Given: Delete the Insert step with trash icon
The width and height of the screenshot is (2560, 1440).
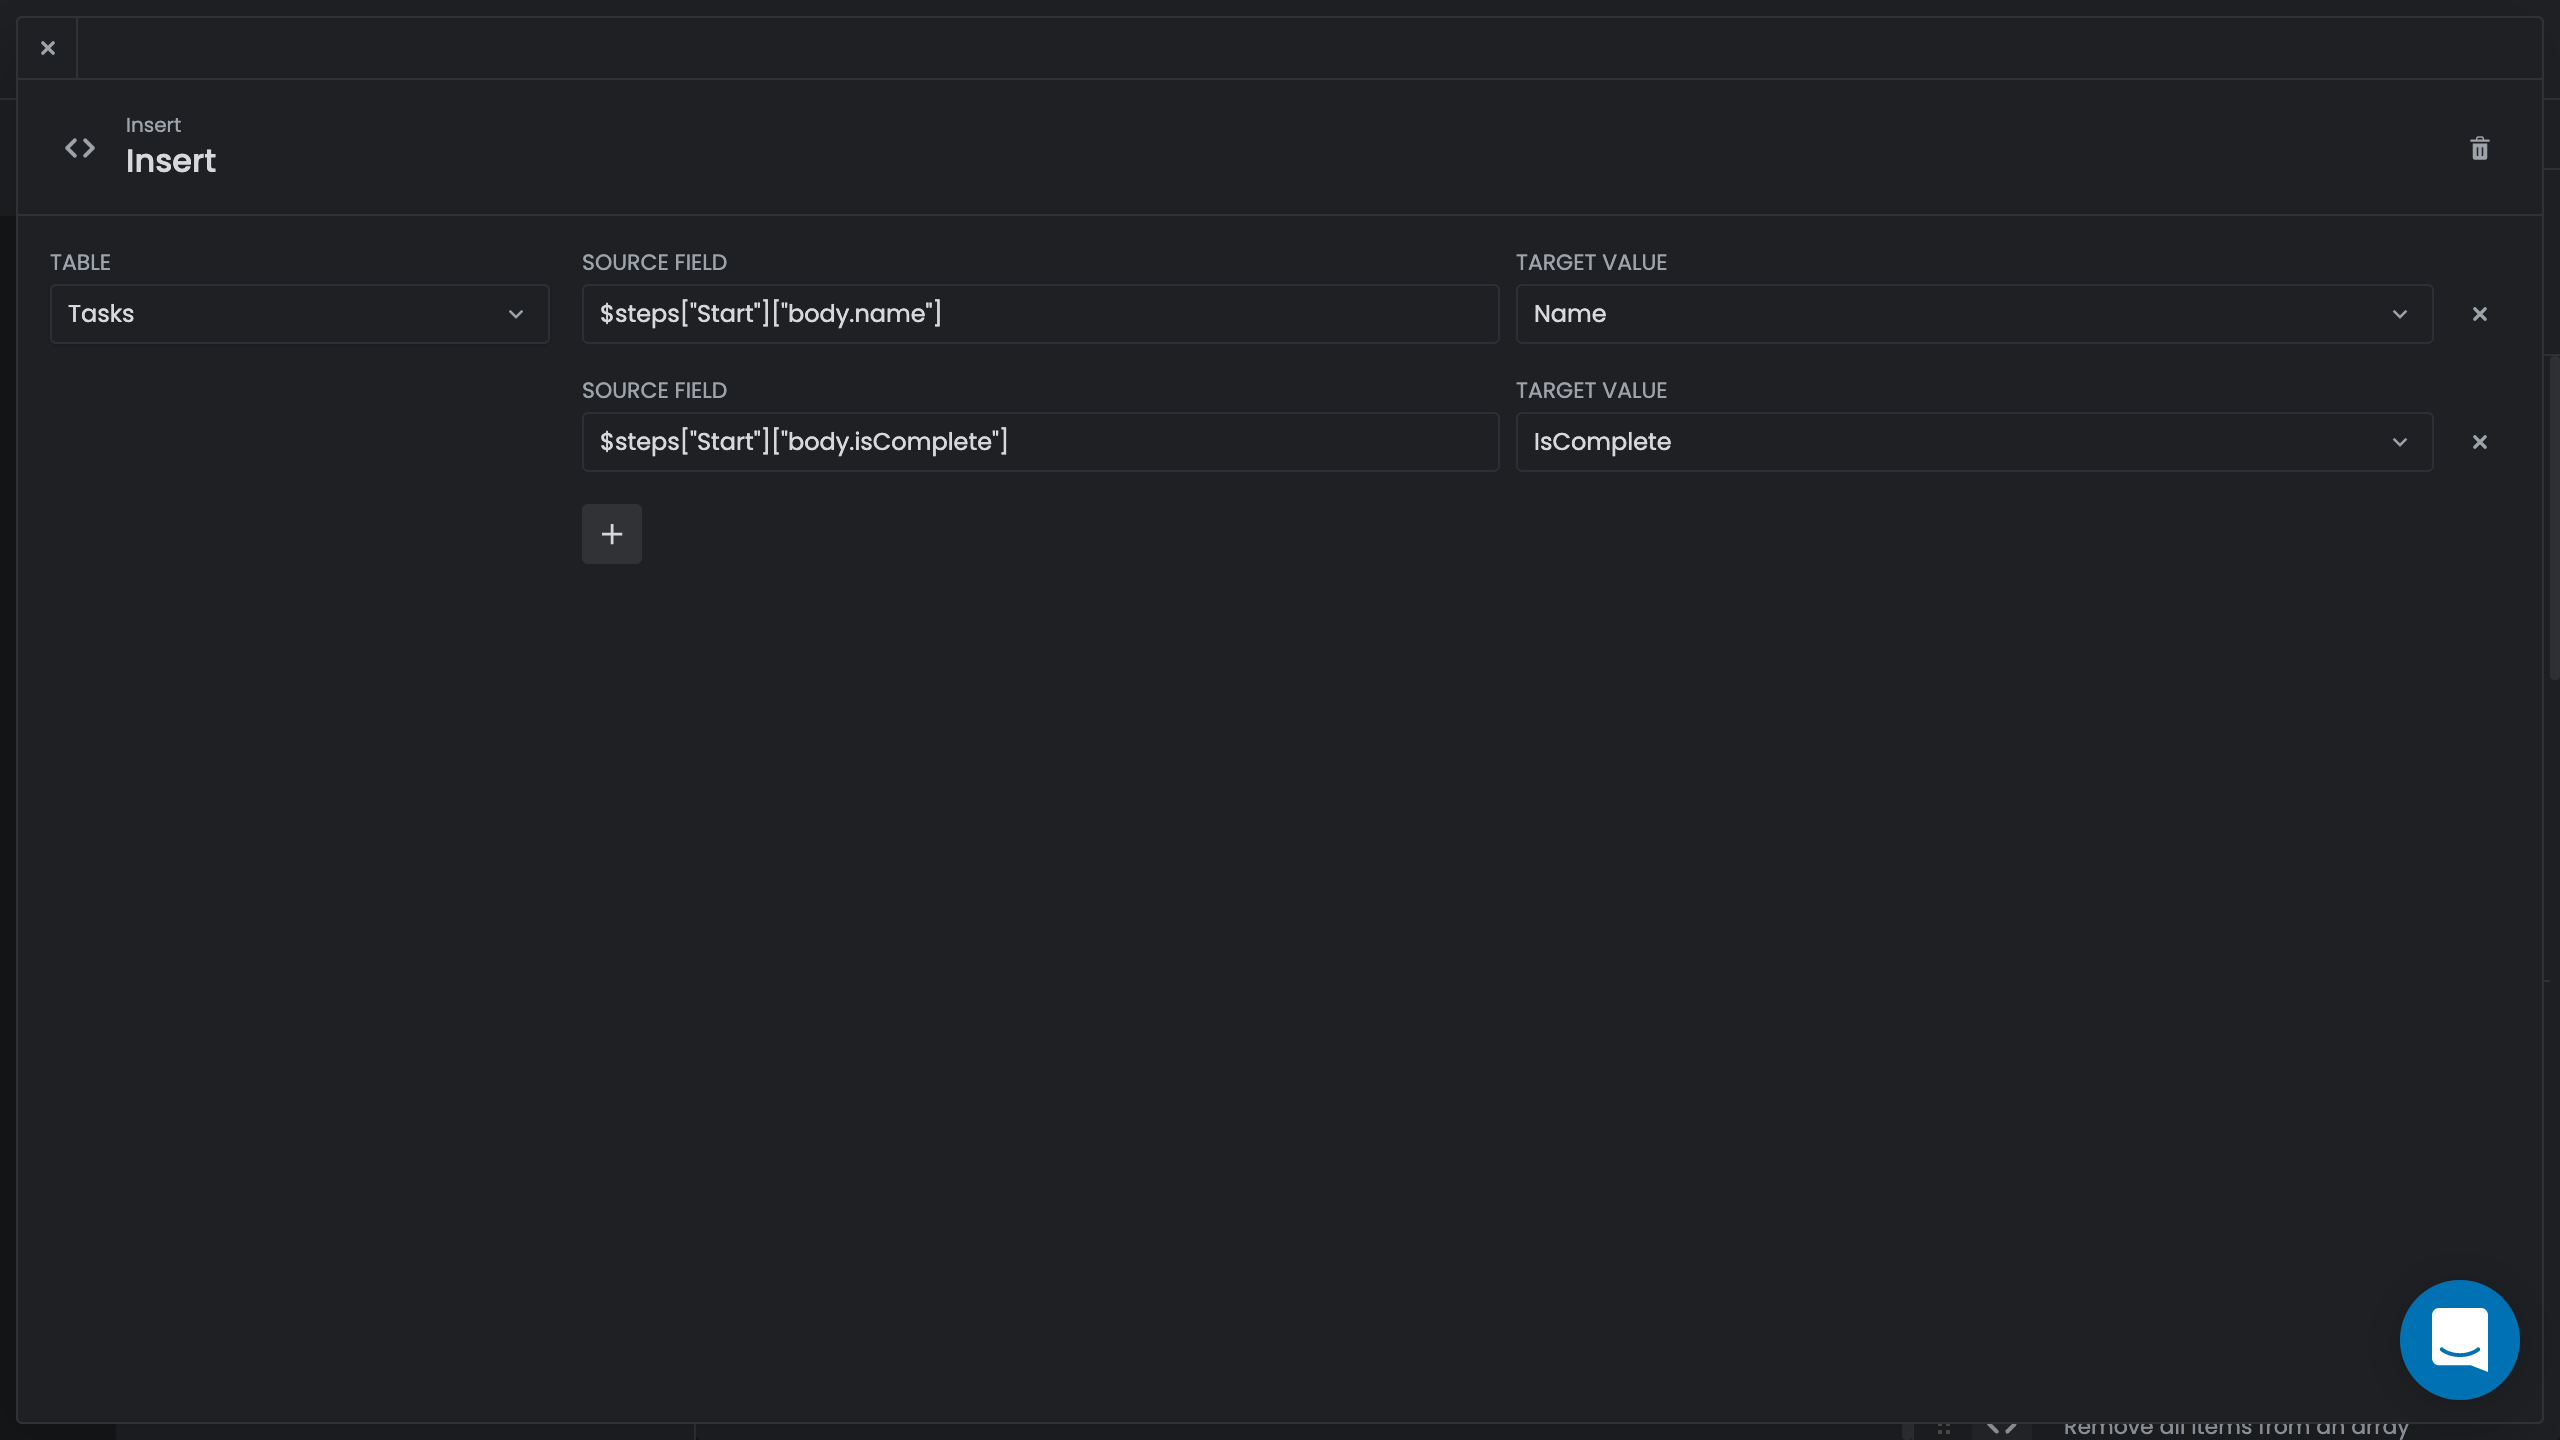Looking at the screenshot, I should (x=2479, y=149).
